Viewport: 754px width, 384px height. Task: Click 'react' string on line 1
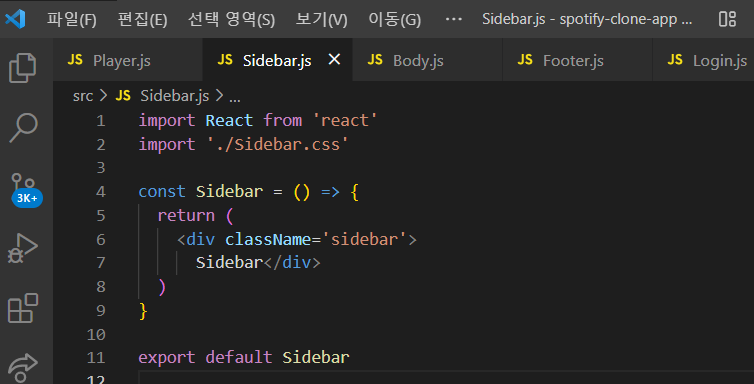coord(344,121)
